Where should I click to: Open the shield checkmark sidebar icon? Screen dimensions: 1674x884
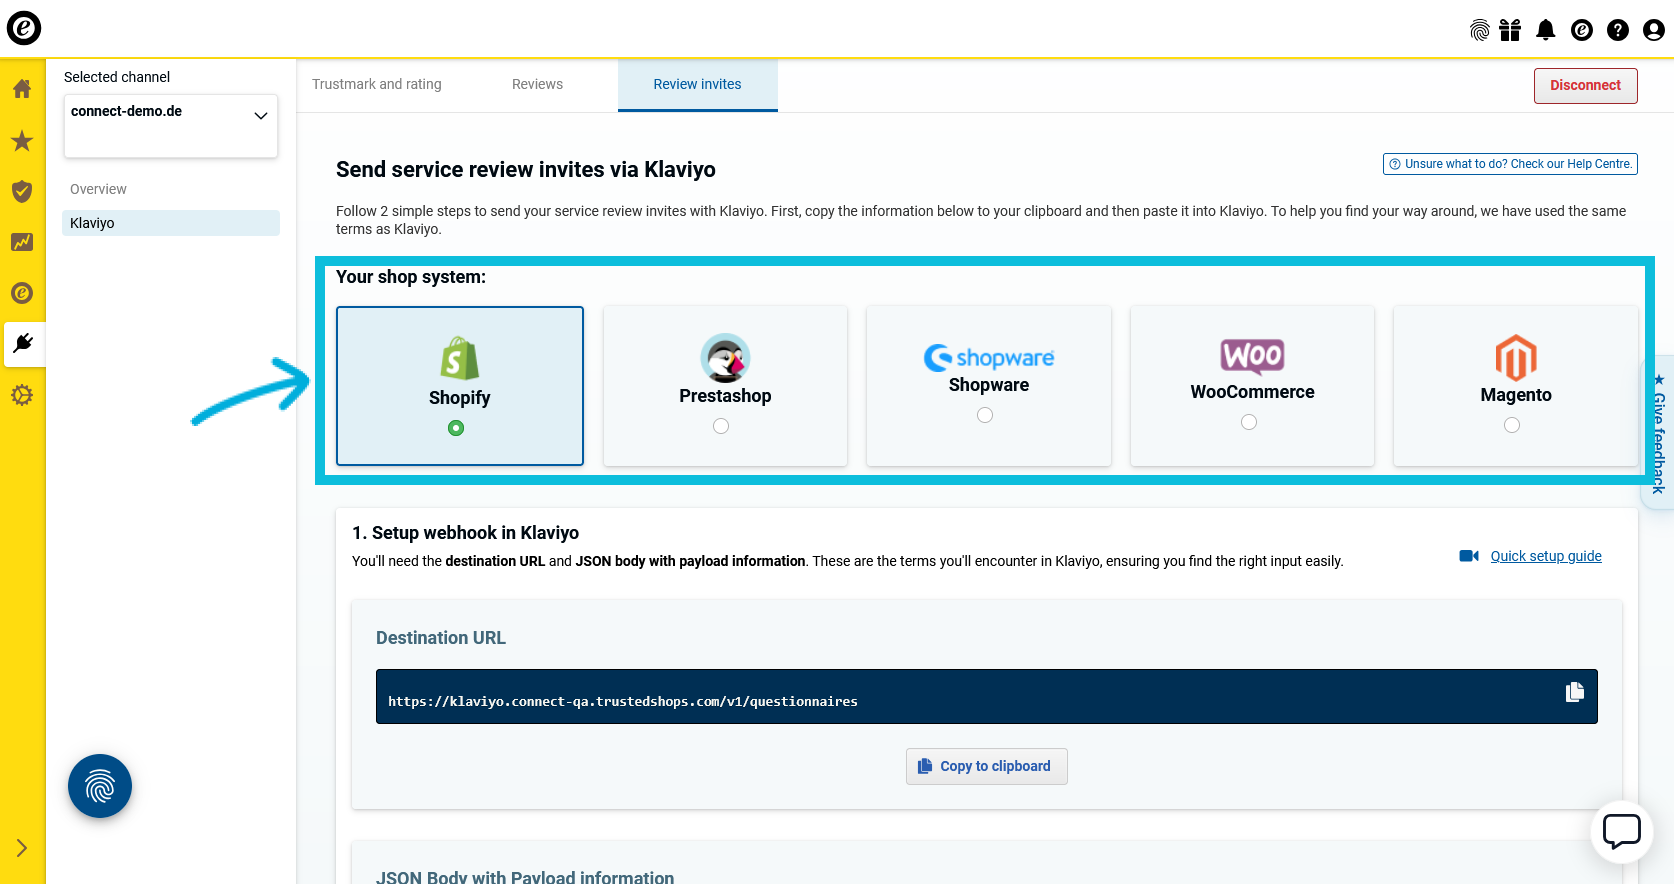click(22, 191)
